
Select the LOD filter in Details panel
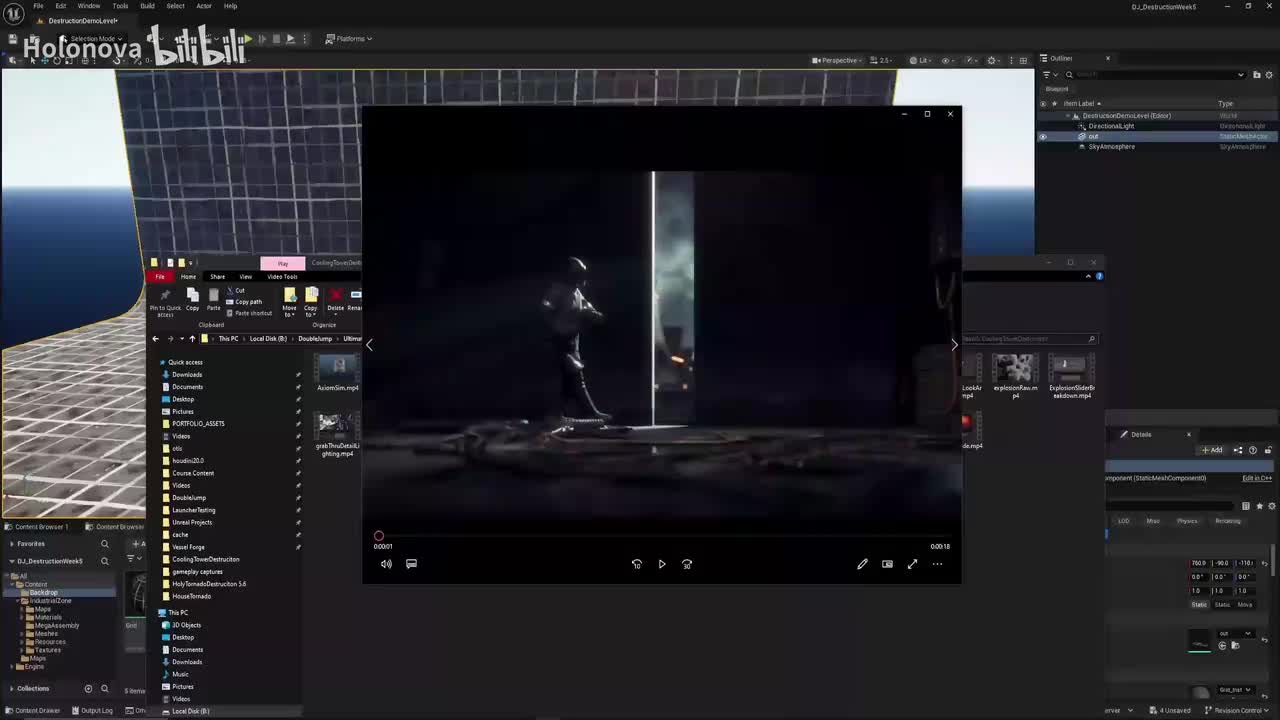click(1124, 521)
